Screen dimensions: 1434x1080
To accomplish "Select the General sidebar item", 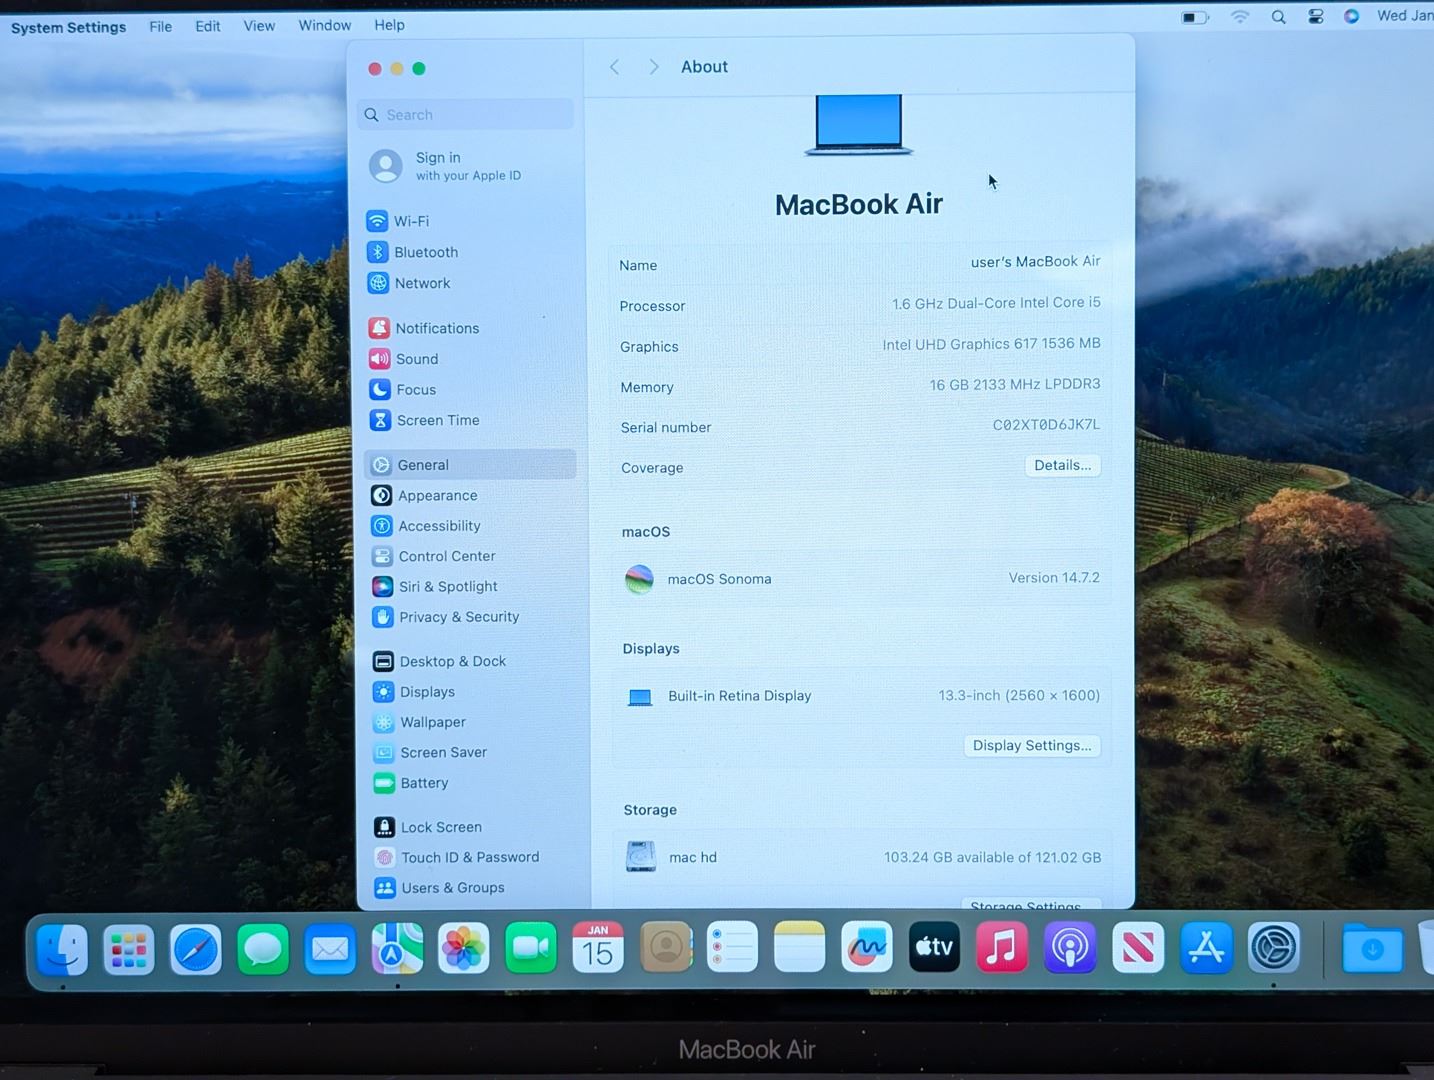I will pyautogui.click(x=423, y=465).
